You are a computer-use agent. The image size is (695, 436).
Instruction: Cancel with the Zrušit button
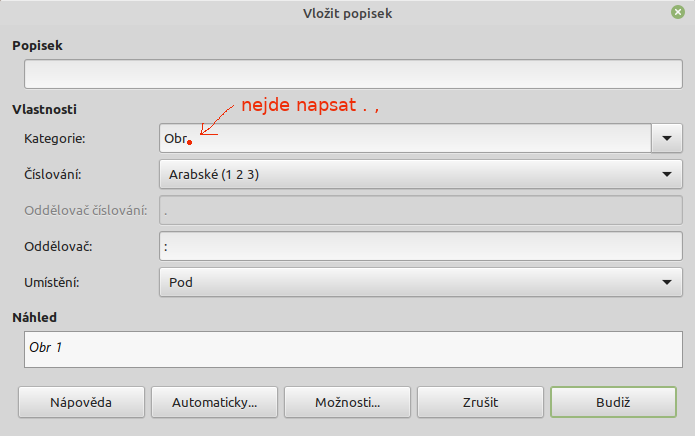pyautogui.click(x=480, y=402)
